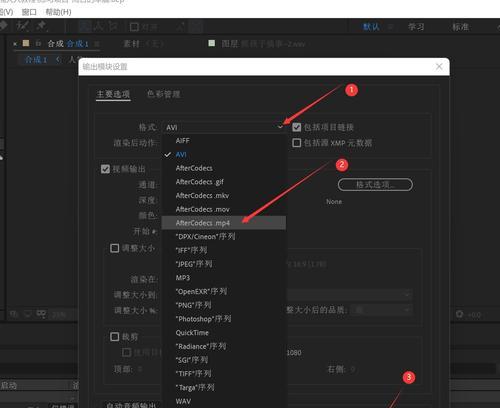Choose AfterCodecs .gif format
500x408 pixels.
(x=224, y=182)
